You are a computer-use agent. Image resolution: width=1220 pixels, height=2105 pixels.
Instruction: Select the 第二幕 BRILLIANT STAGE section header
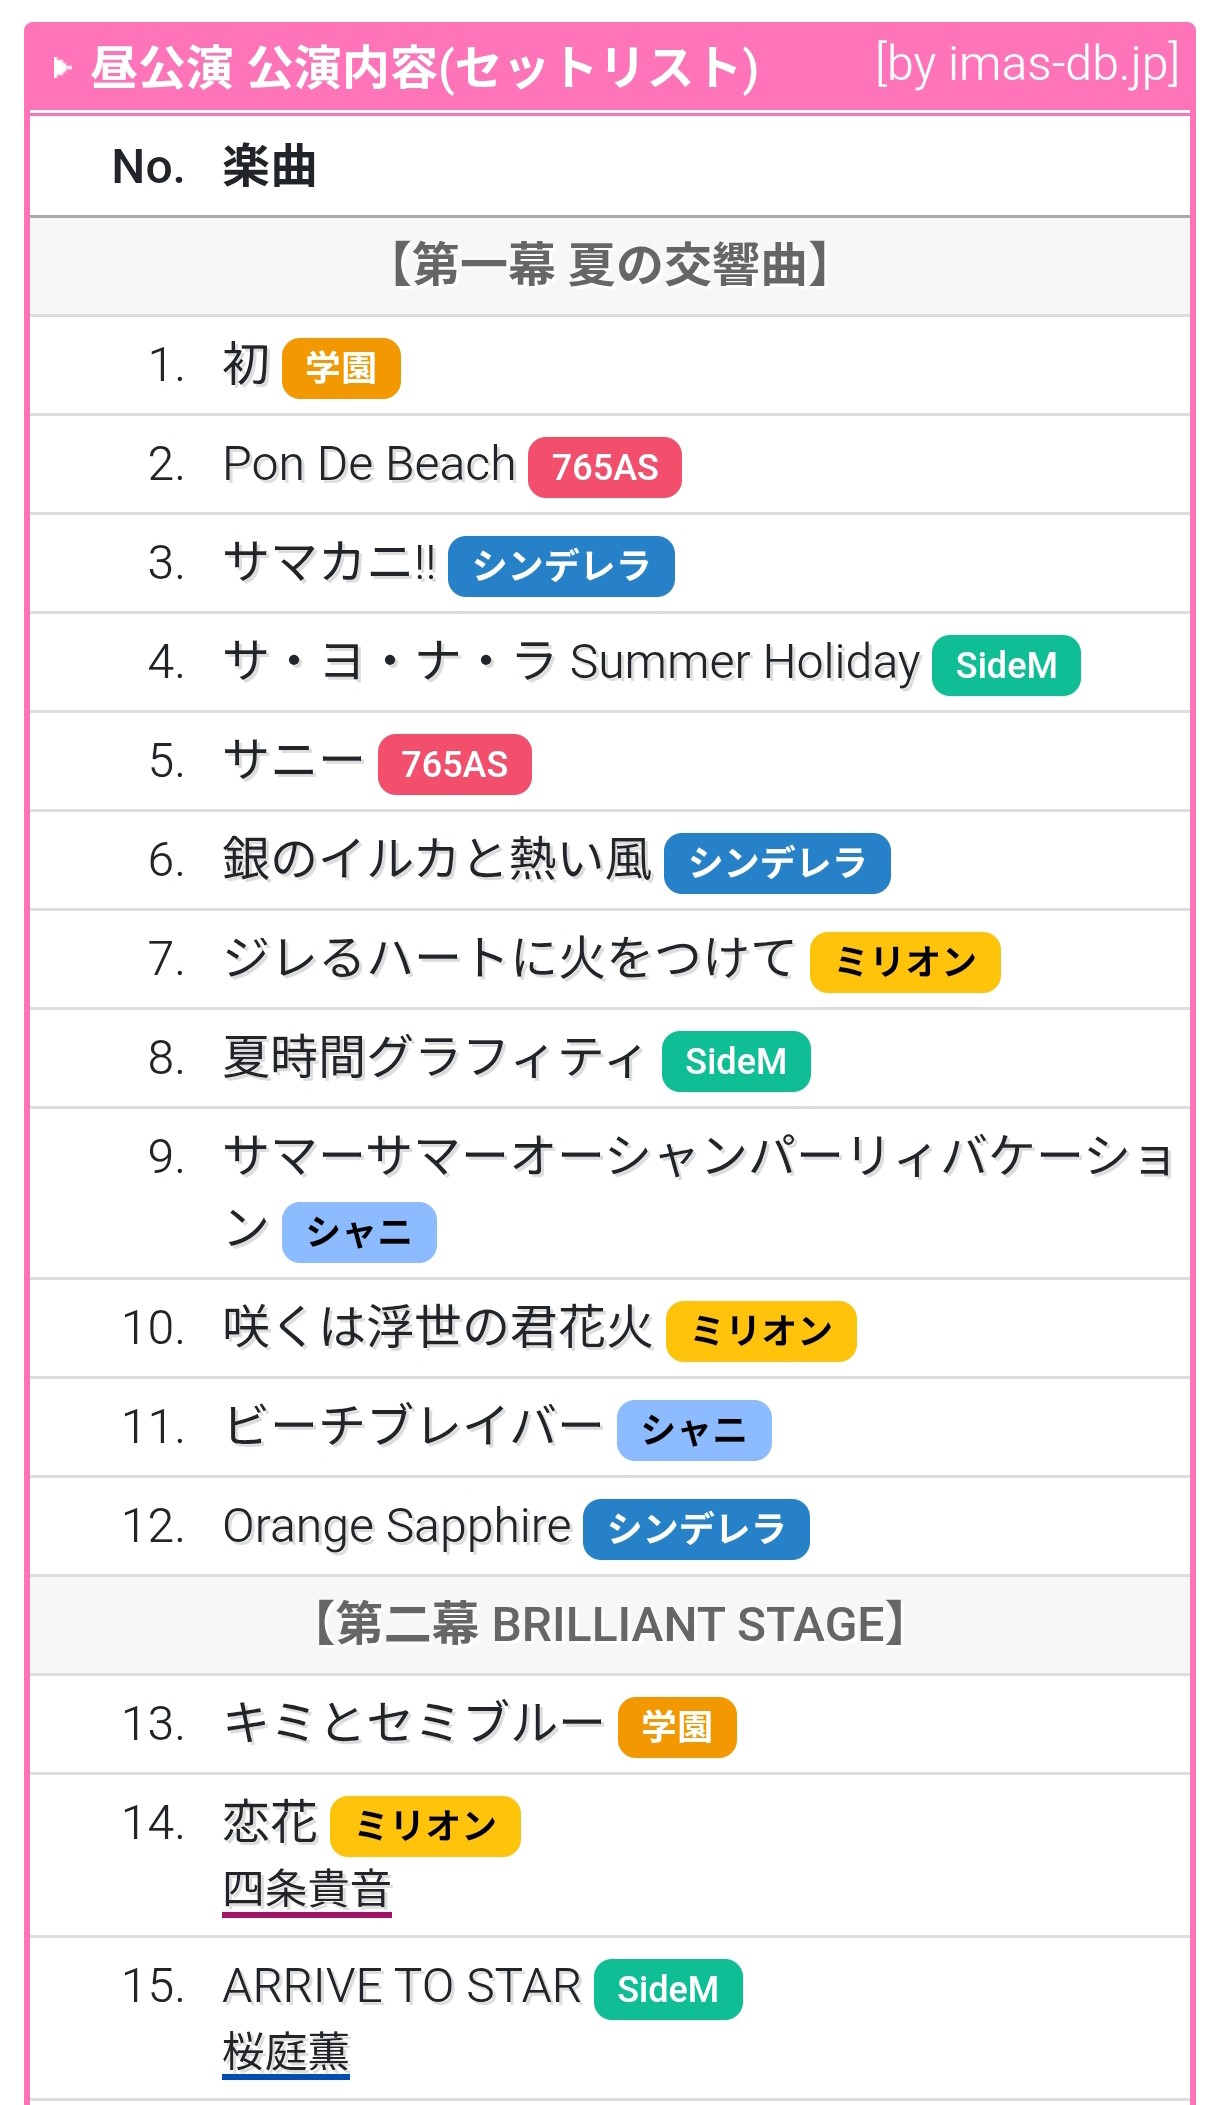[610, 1625]
